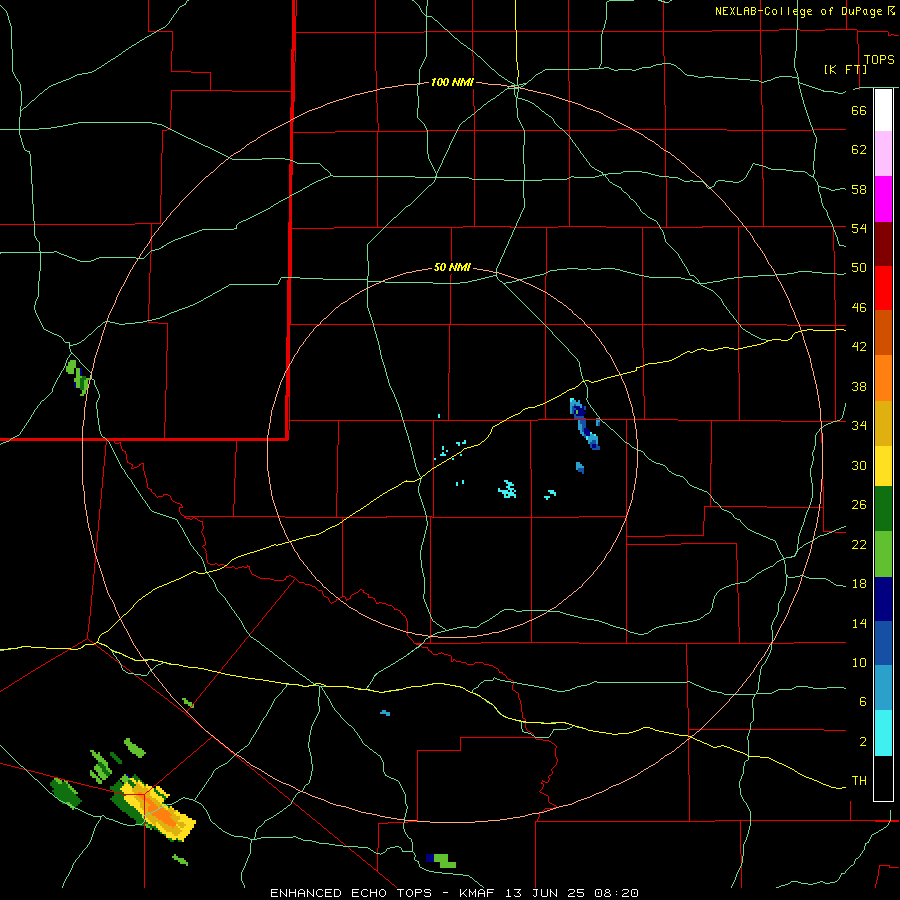Click the 26 legend value

coord(859,505)
